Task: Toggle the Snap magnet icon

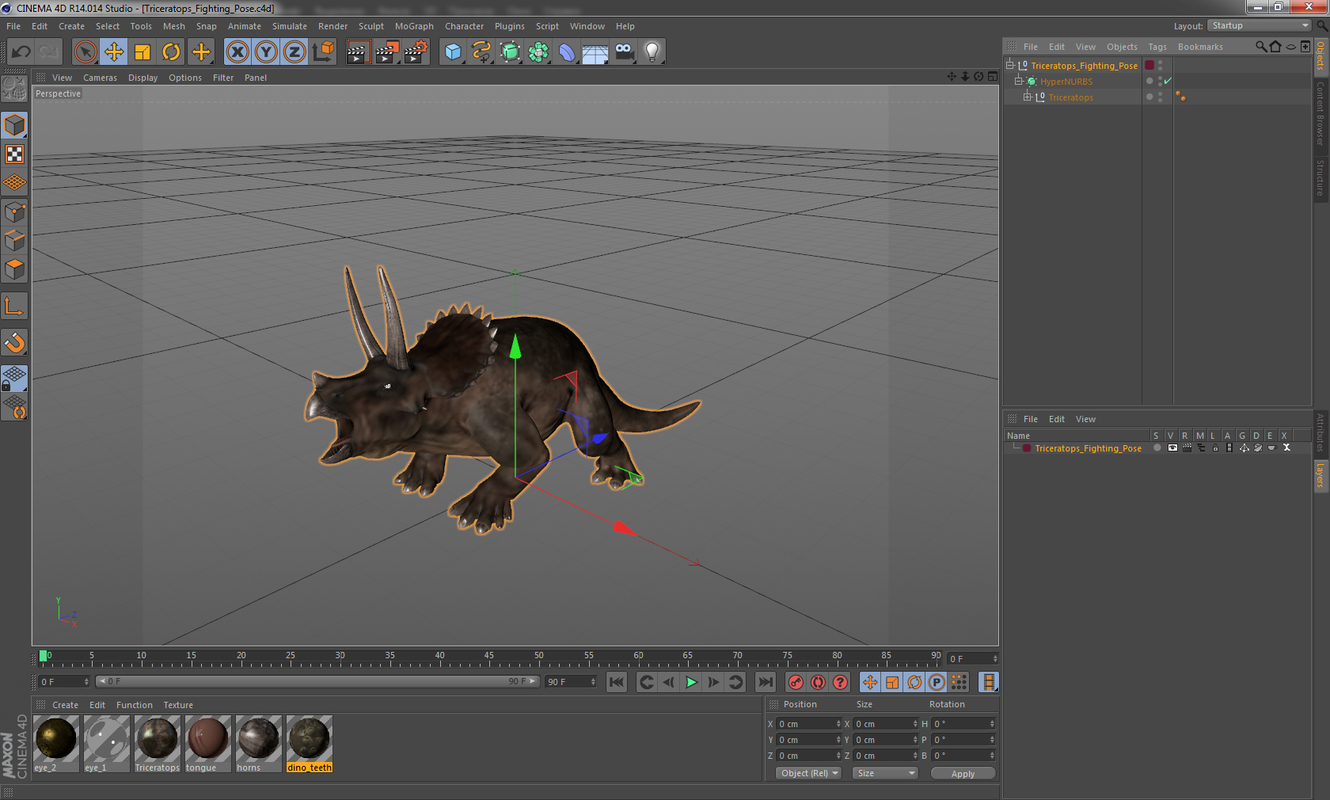Action: (15, 343)
